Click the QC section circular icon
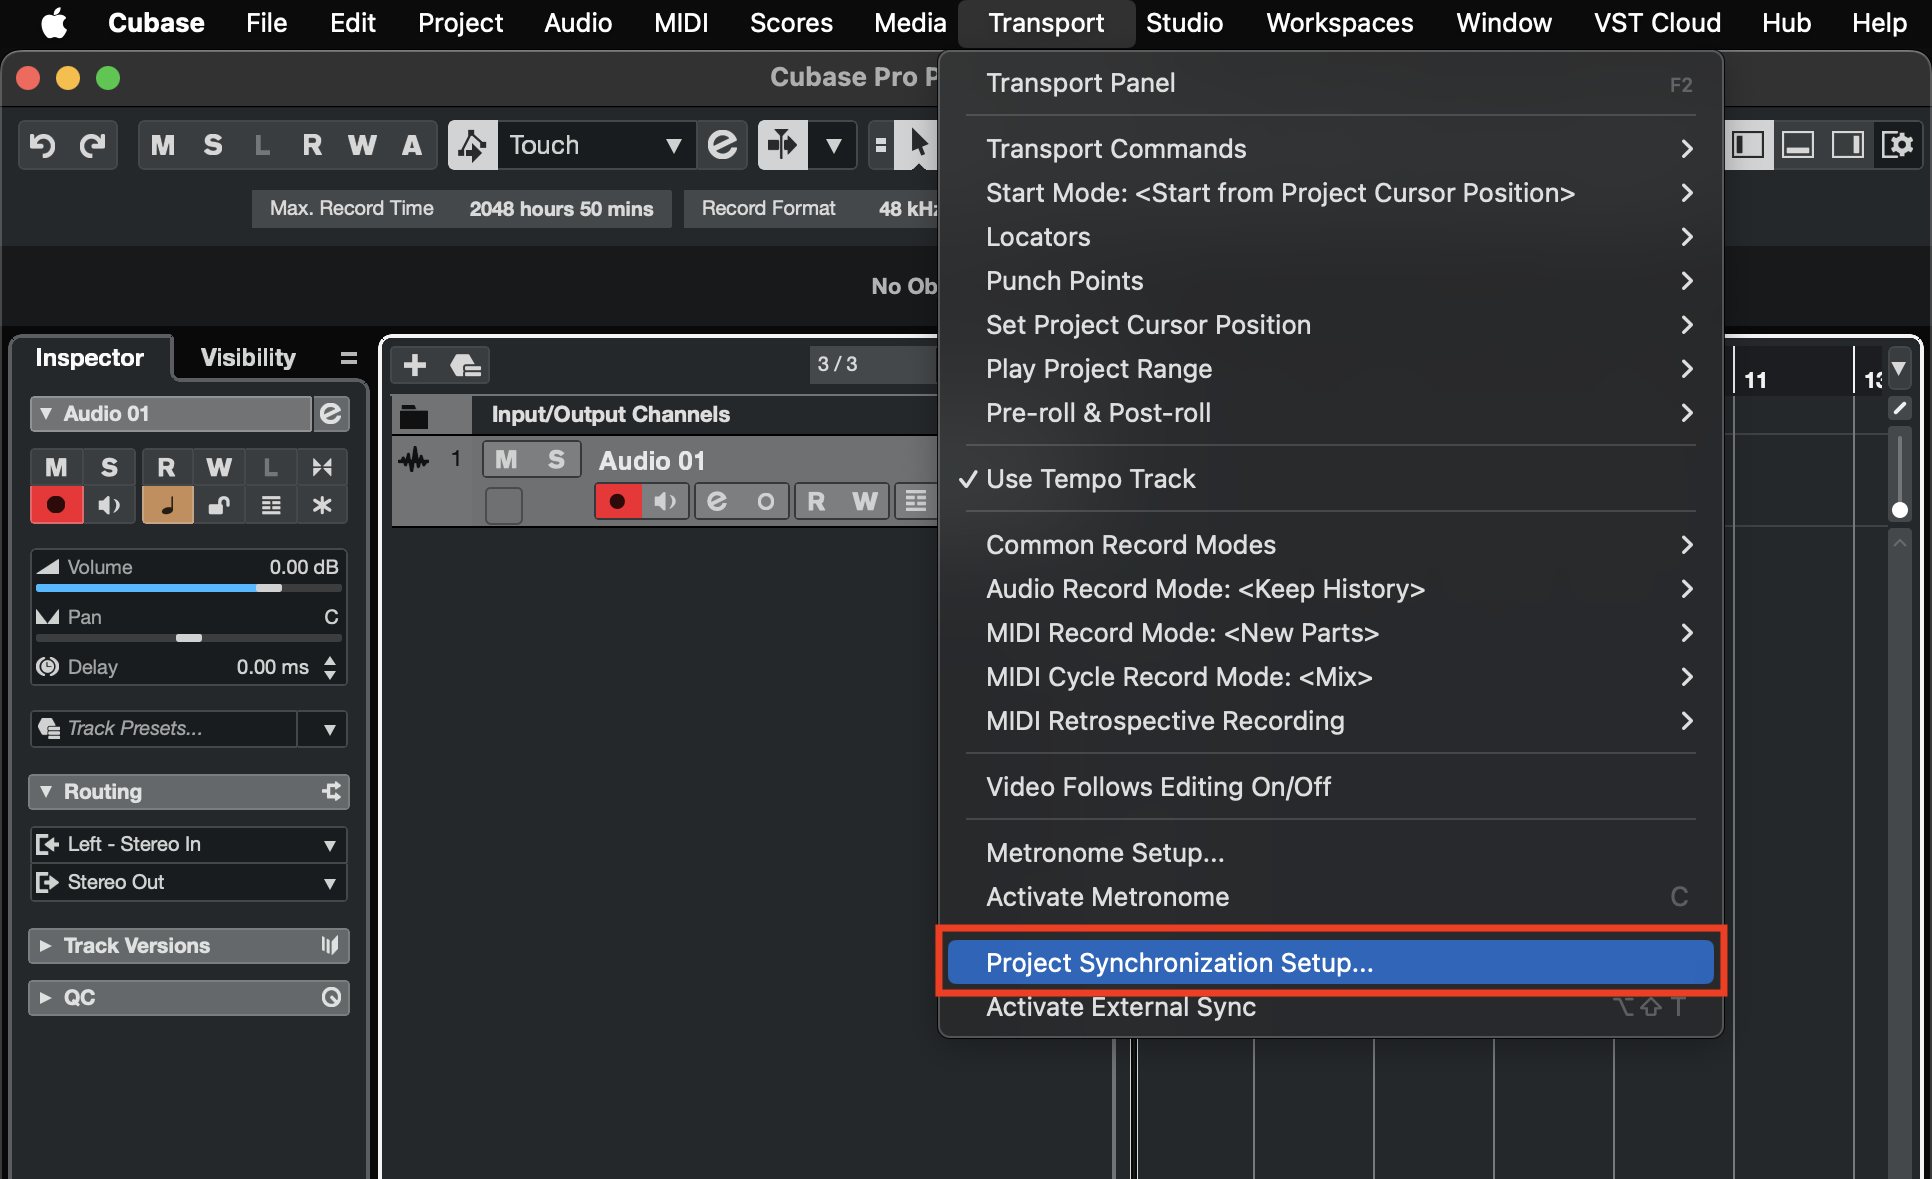 coord(331,997)
